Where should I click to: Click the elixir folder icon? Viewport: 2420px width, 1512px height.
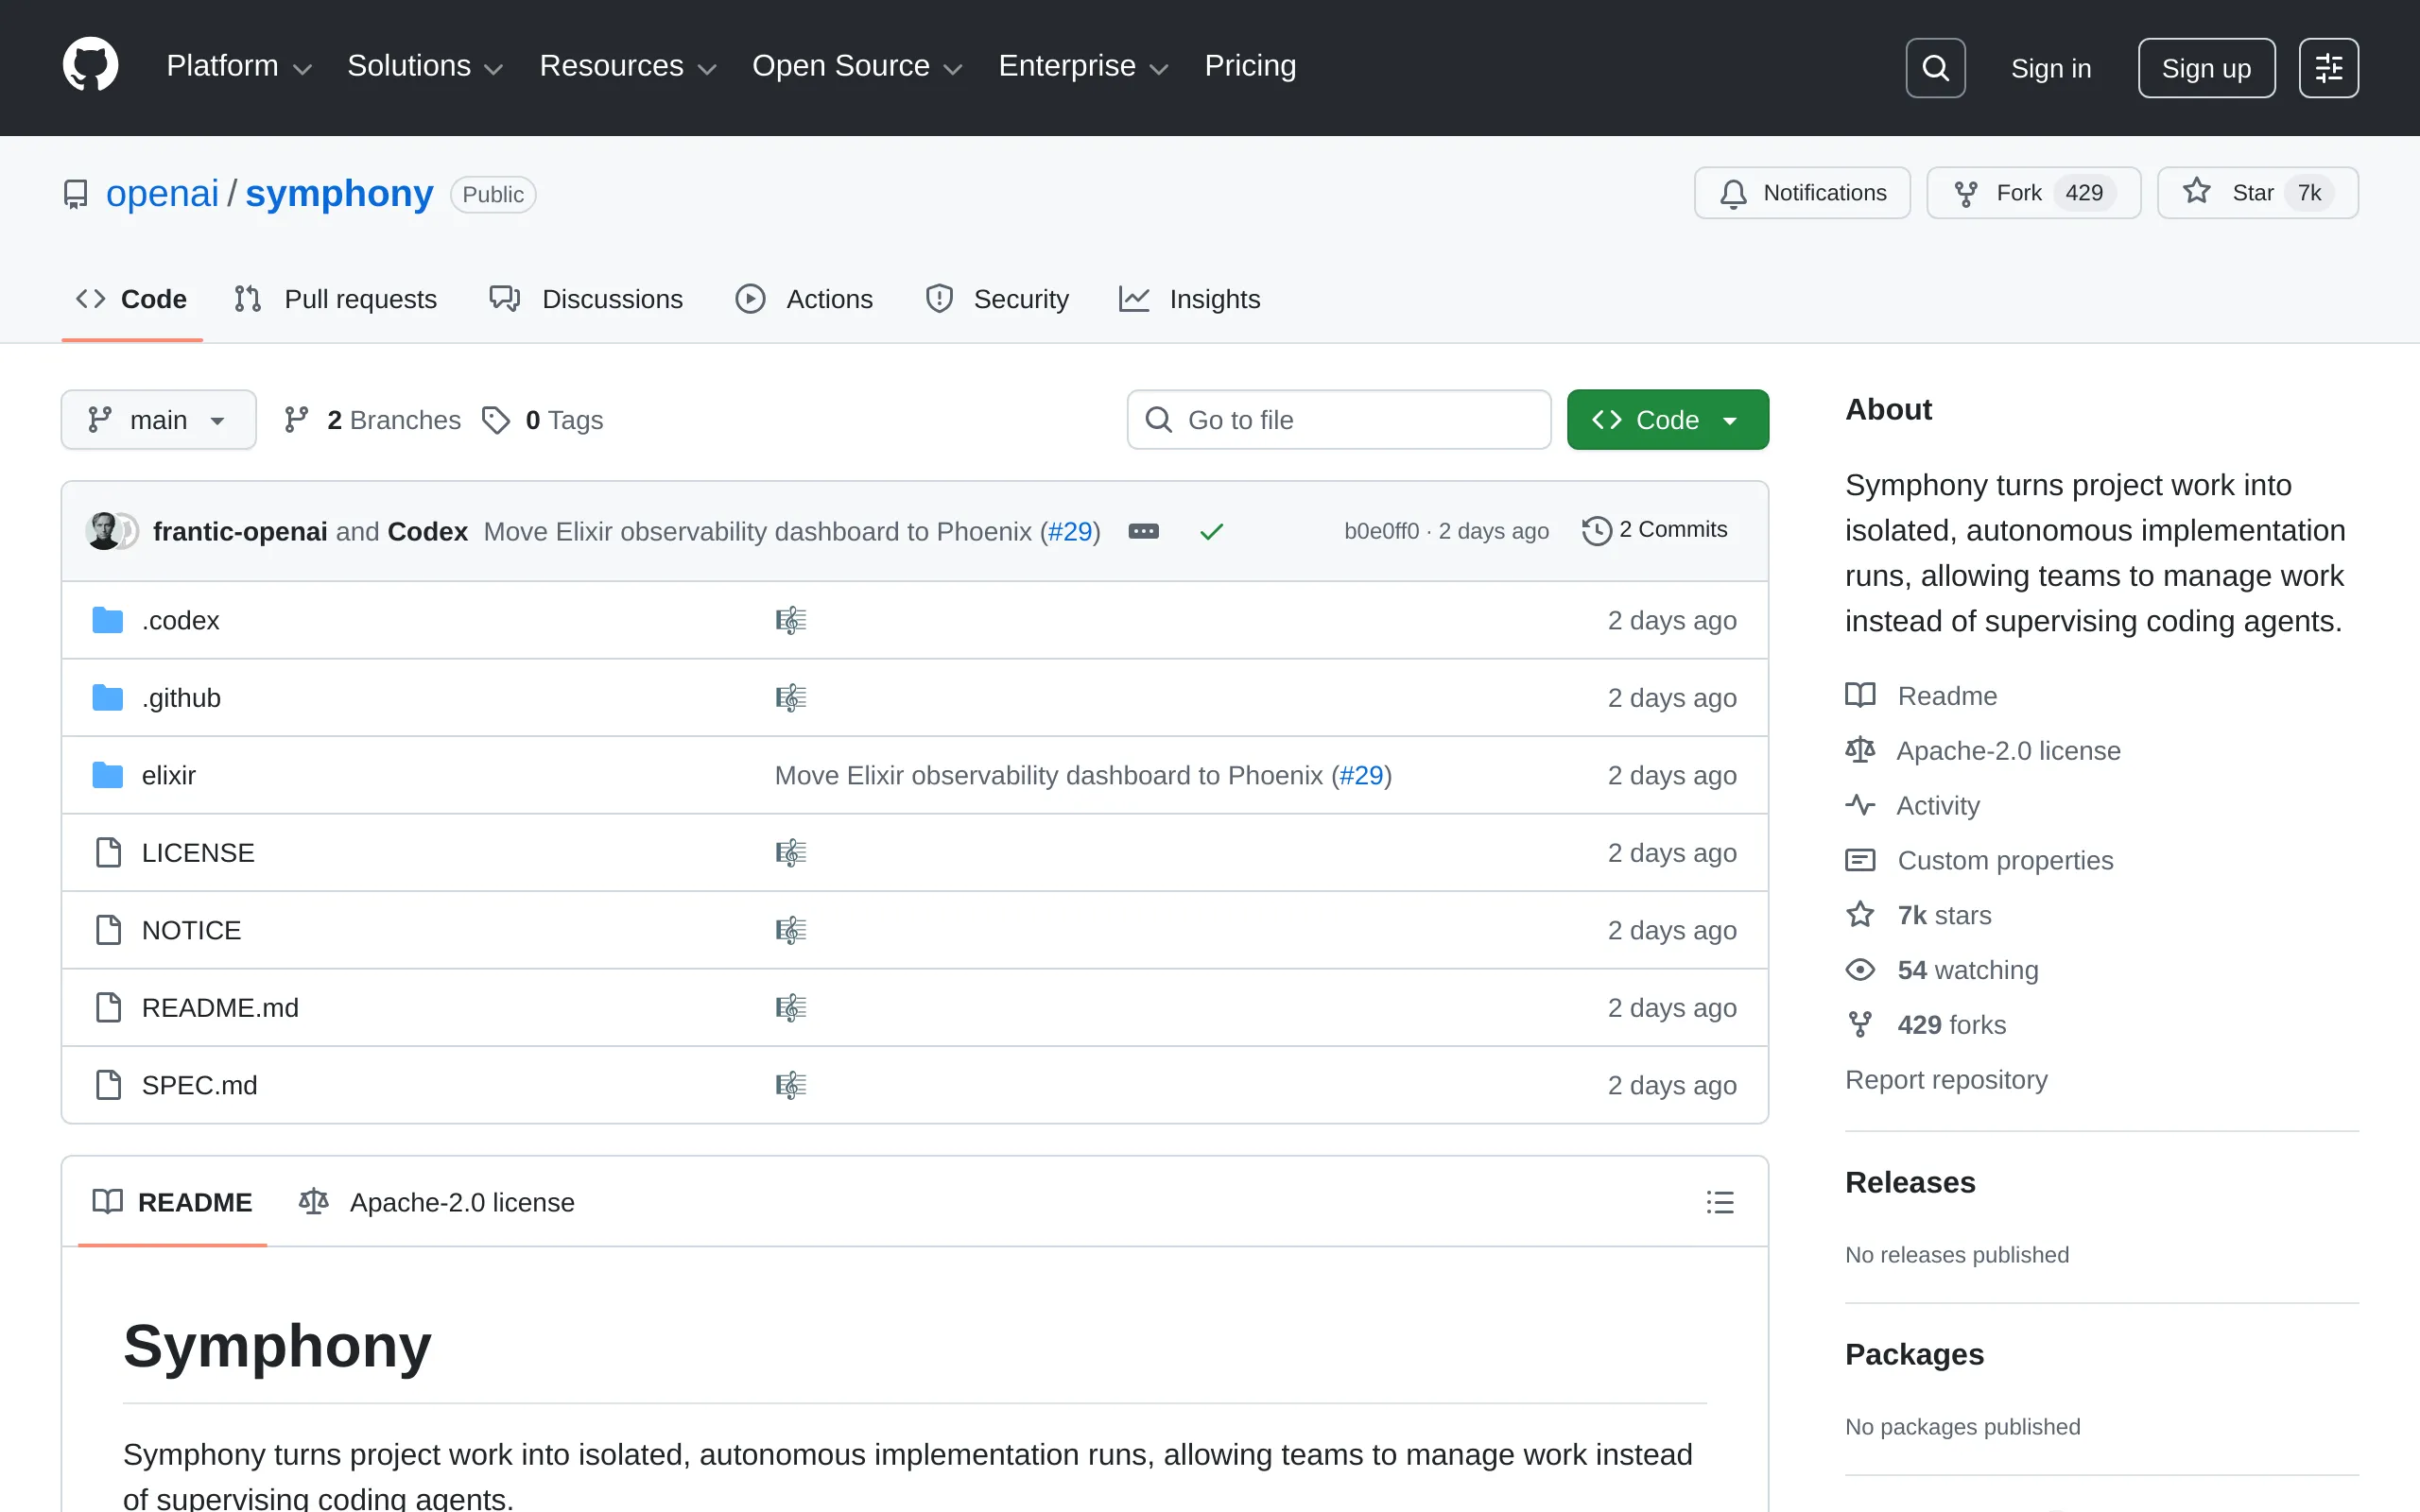pyautogui.click(x=106, y=774)
